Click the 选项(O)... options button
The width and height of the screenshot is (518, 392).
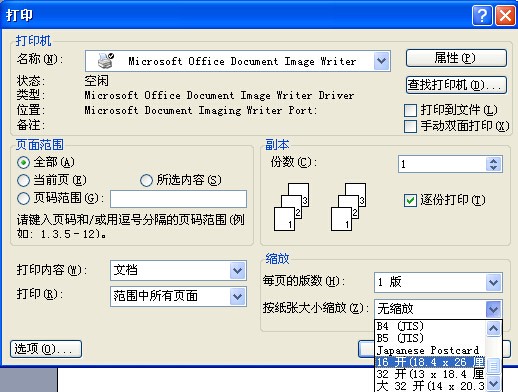pos(46,349)
